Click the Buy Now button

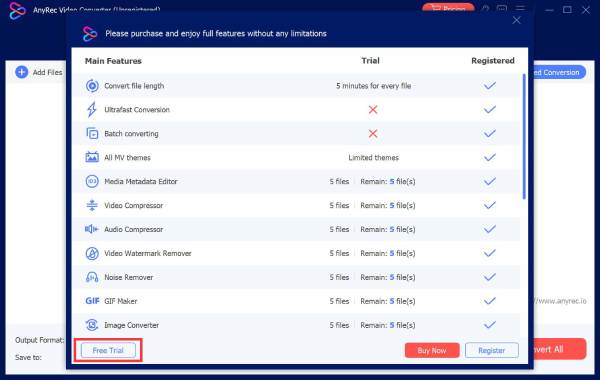[x=432, y=350]
